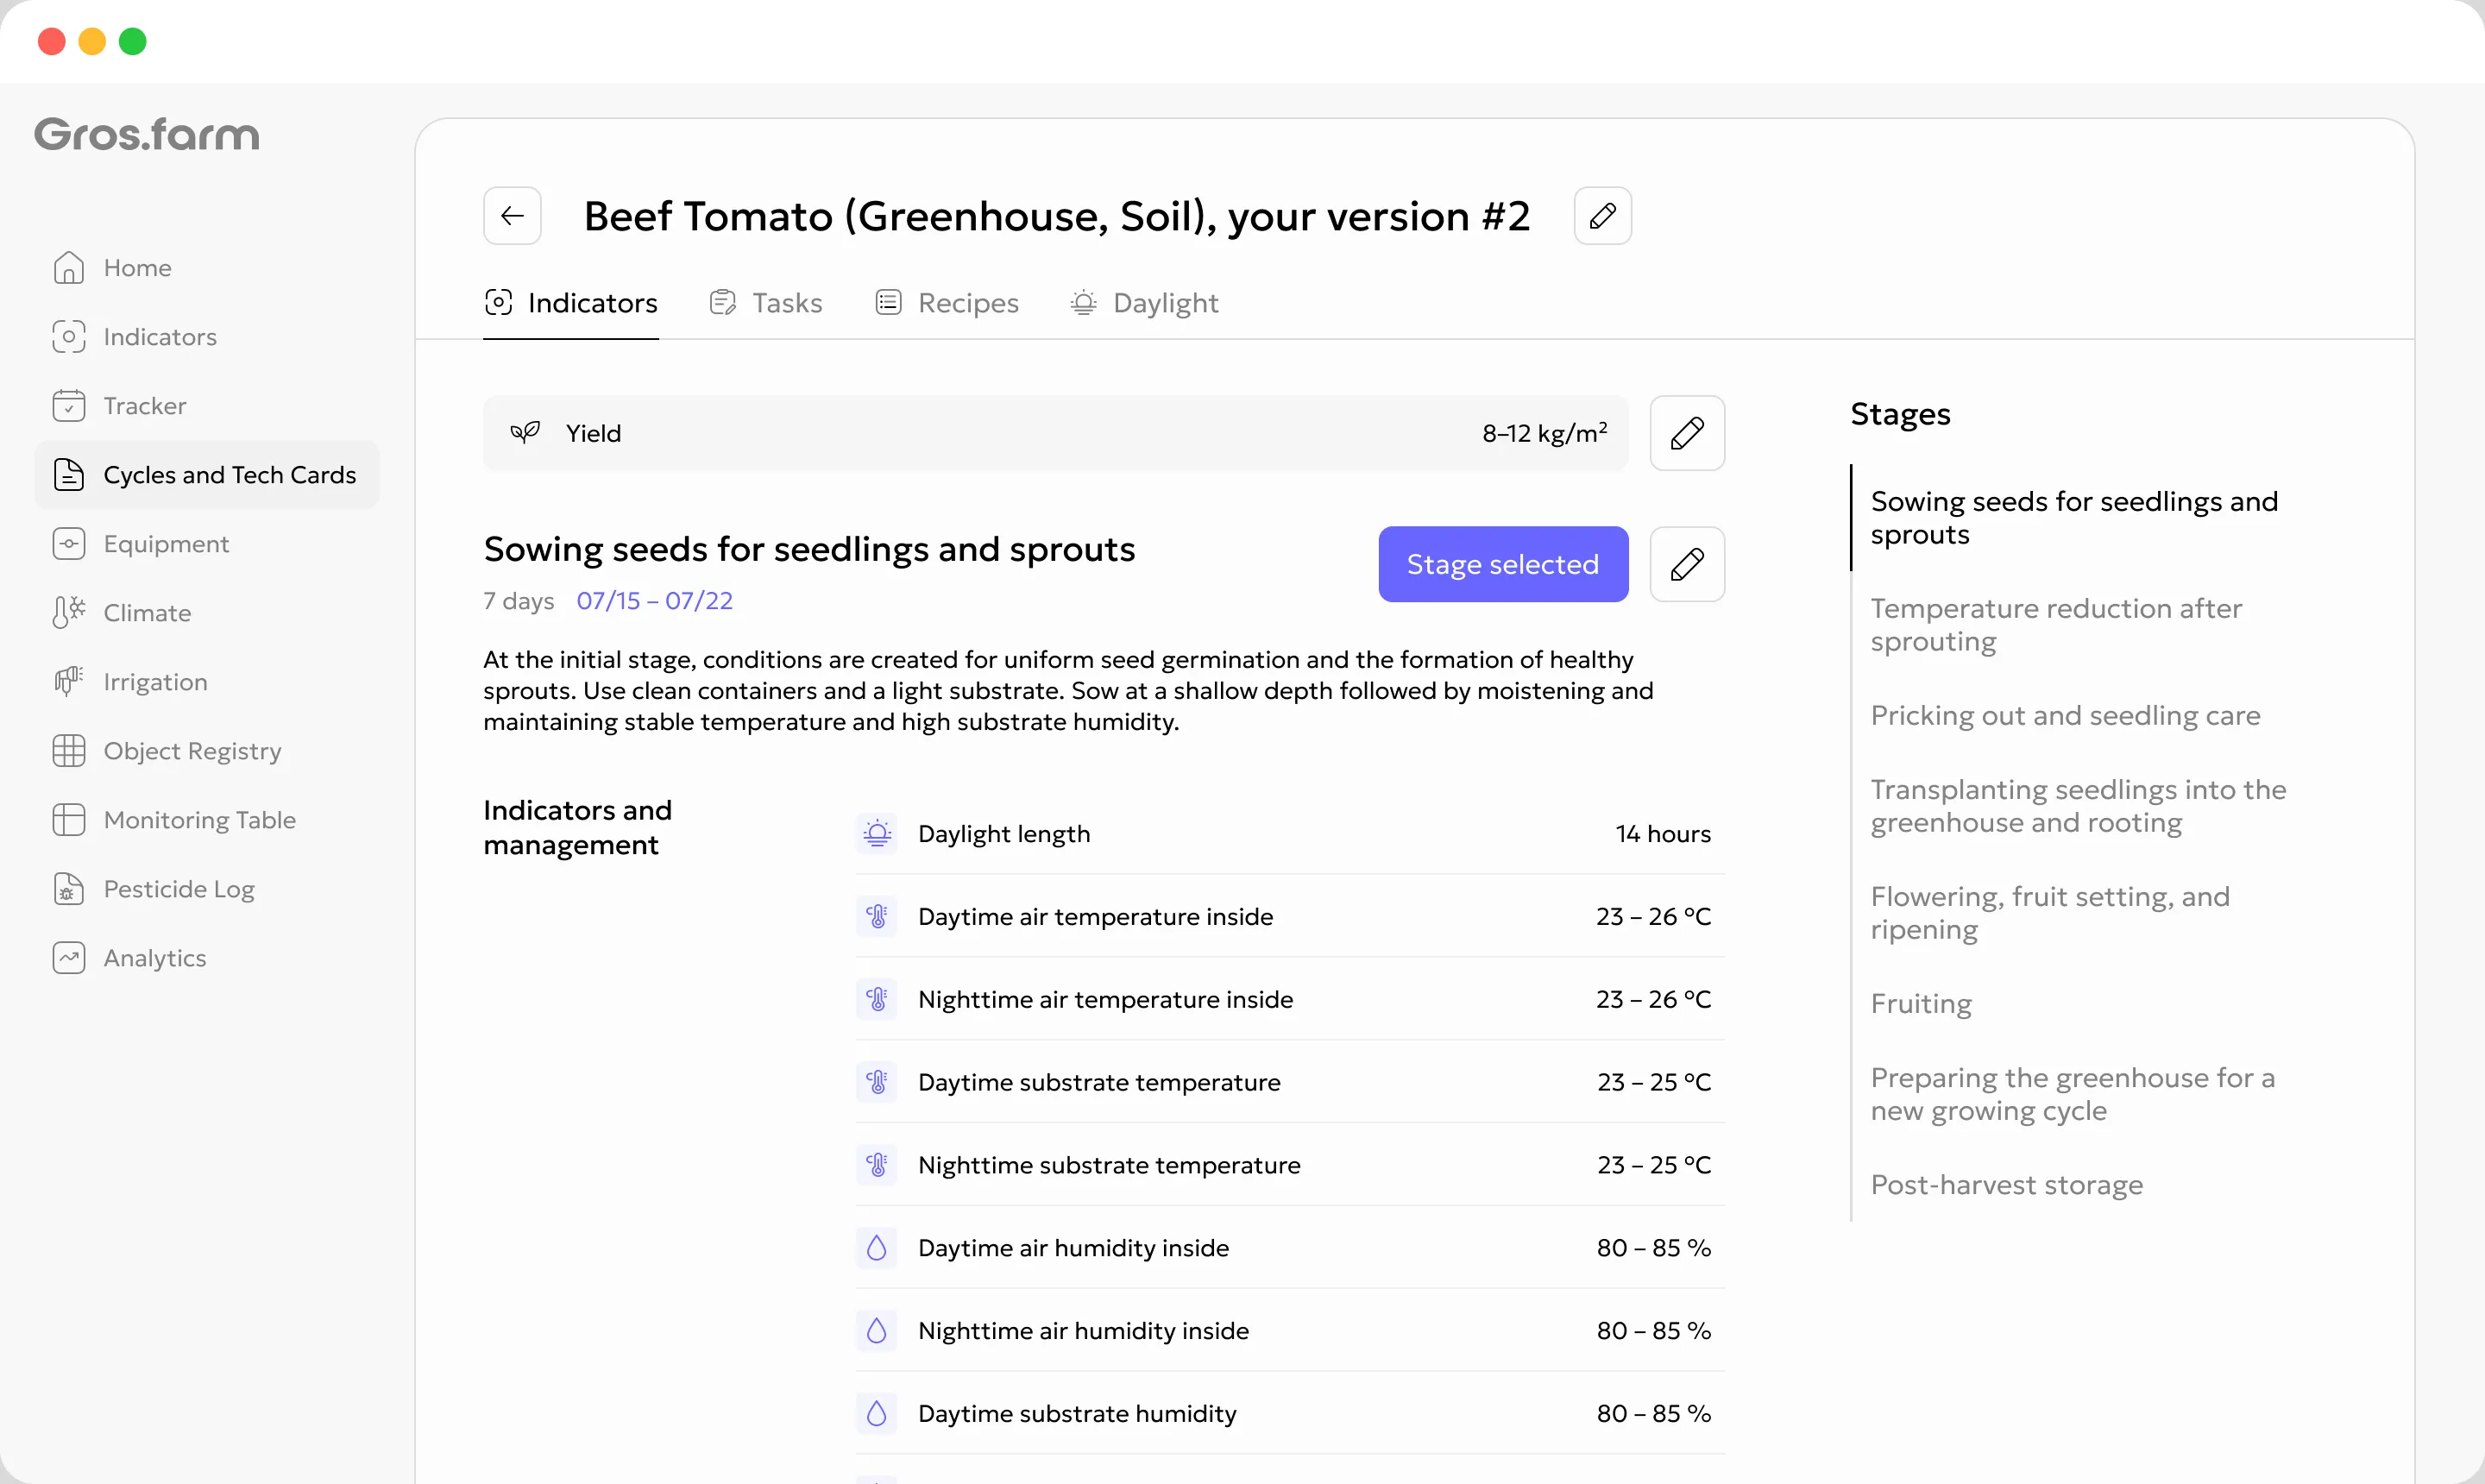Open the Daylight tab
The image size is (2485, 1484).
point(1144,303)
